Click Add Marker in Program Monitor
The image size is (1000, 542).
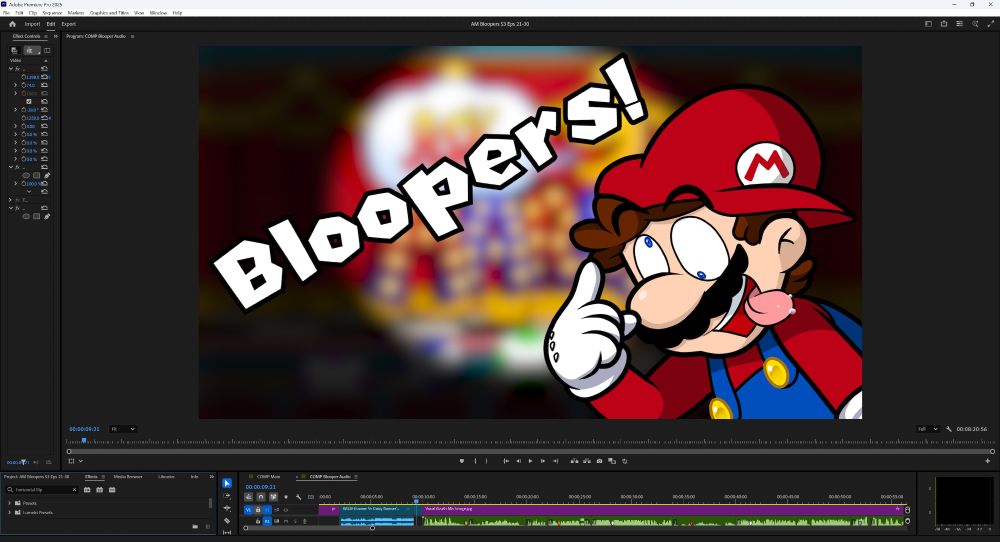click(462, 461)
